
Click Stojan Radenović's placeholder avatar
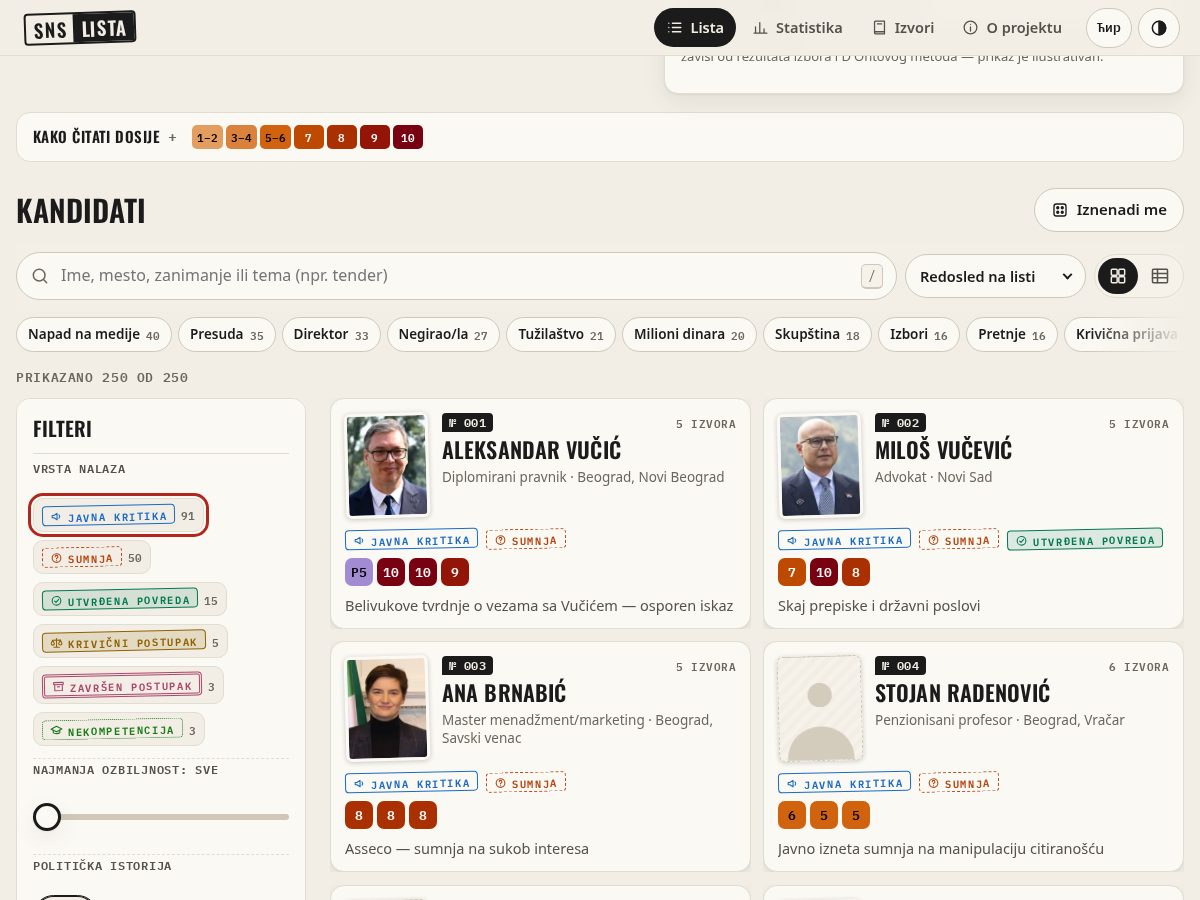(820, 708)
